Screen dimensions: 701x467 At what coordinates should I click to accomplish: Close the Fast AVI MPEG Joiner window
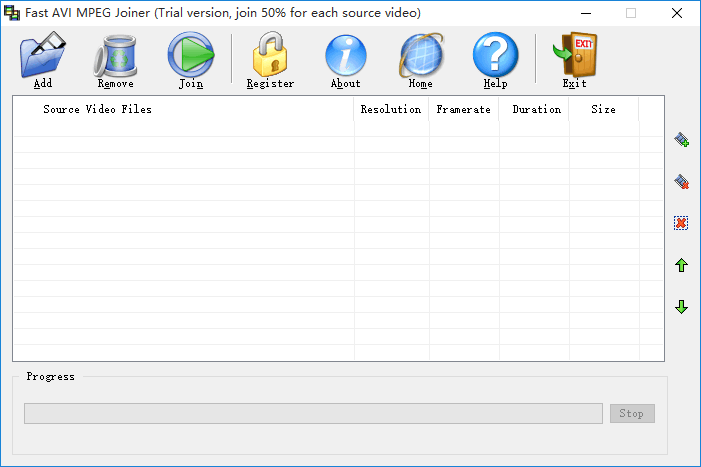tap(677, 13)
